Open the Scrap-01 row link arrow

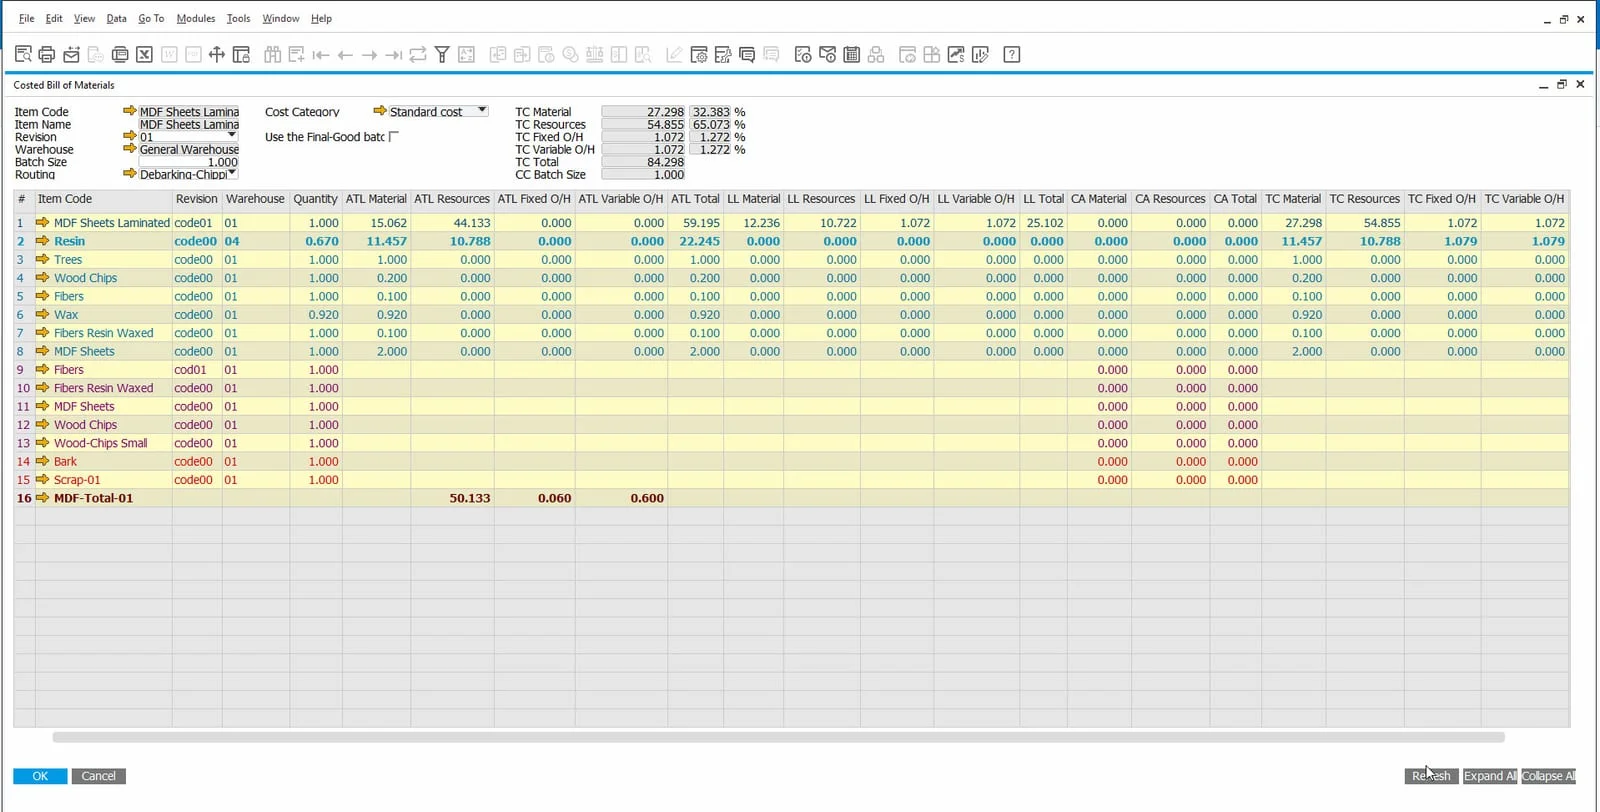click(x=42, y=480)
